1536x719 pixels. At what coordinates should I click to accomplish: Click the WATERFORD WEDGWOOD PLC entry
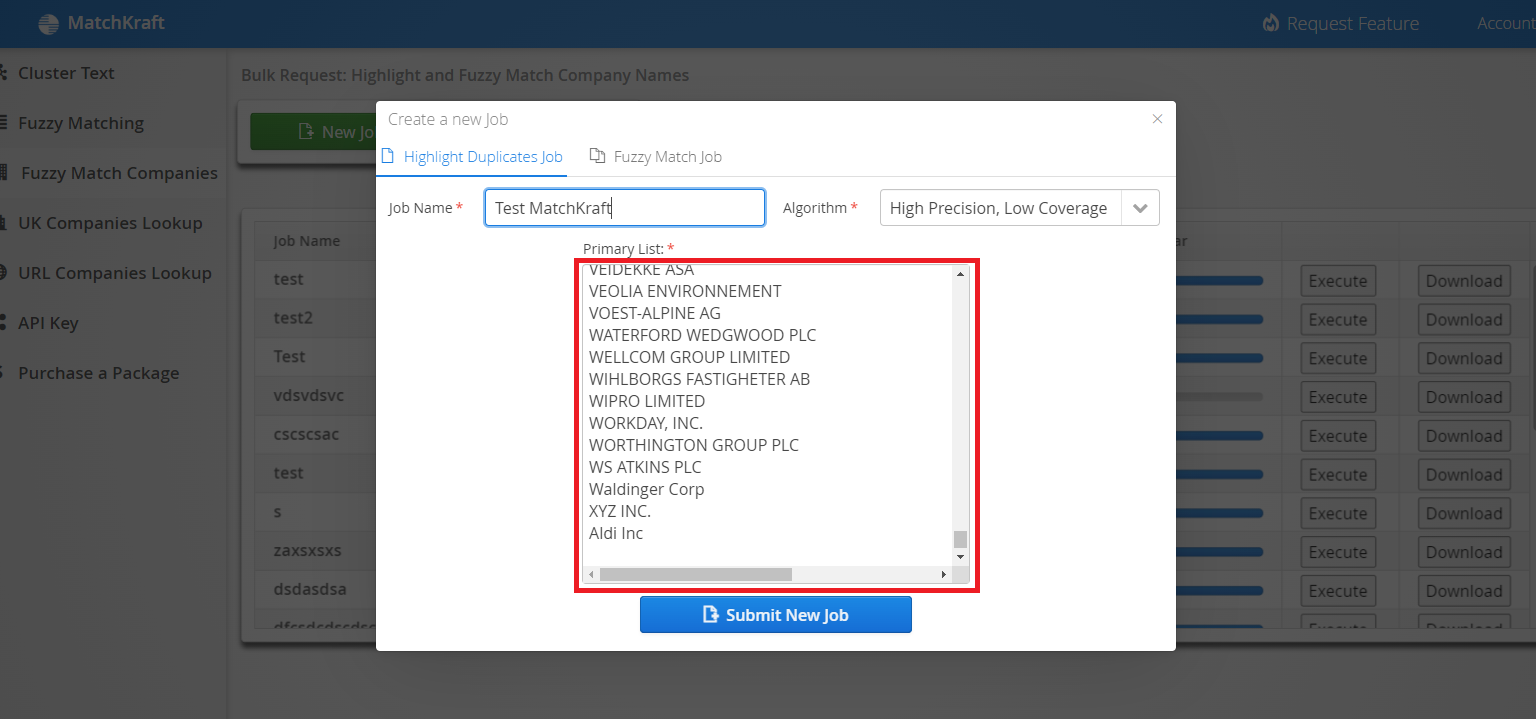[702, 335]
